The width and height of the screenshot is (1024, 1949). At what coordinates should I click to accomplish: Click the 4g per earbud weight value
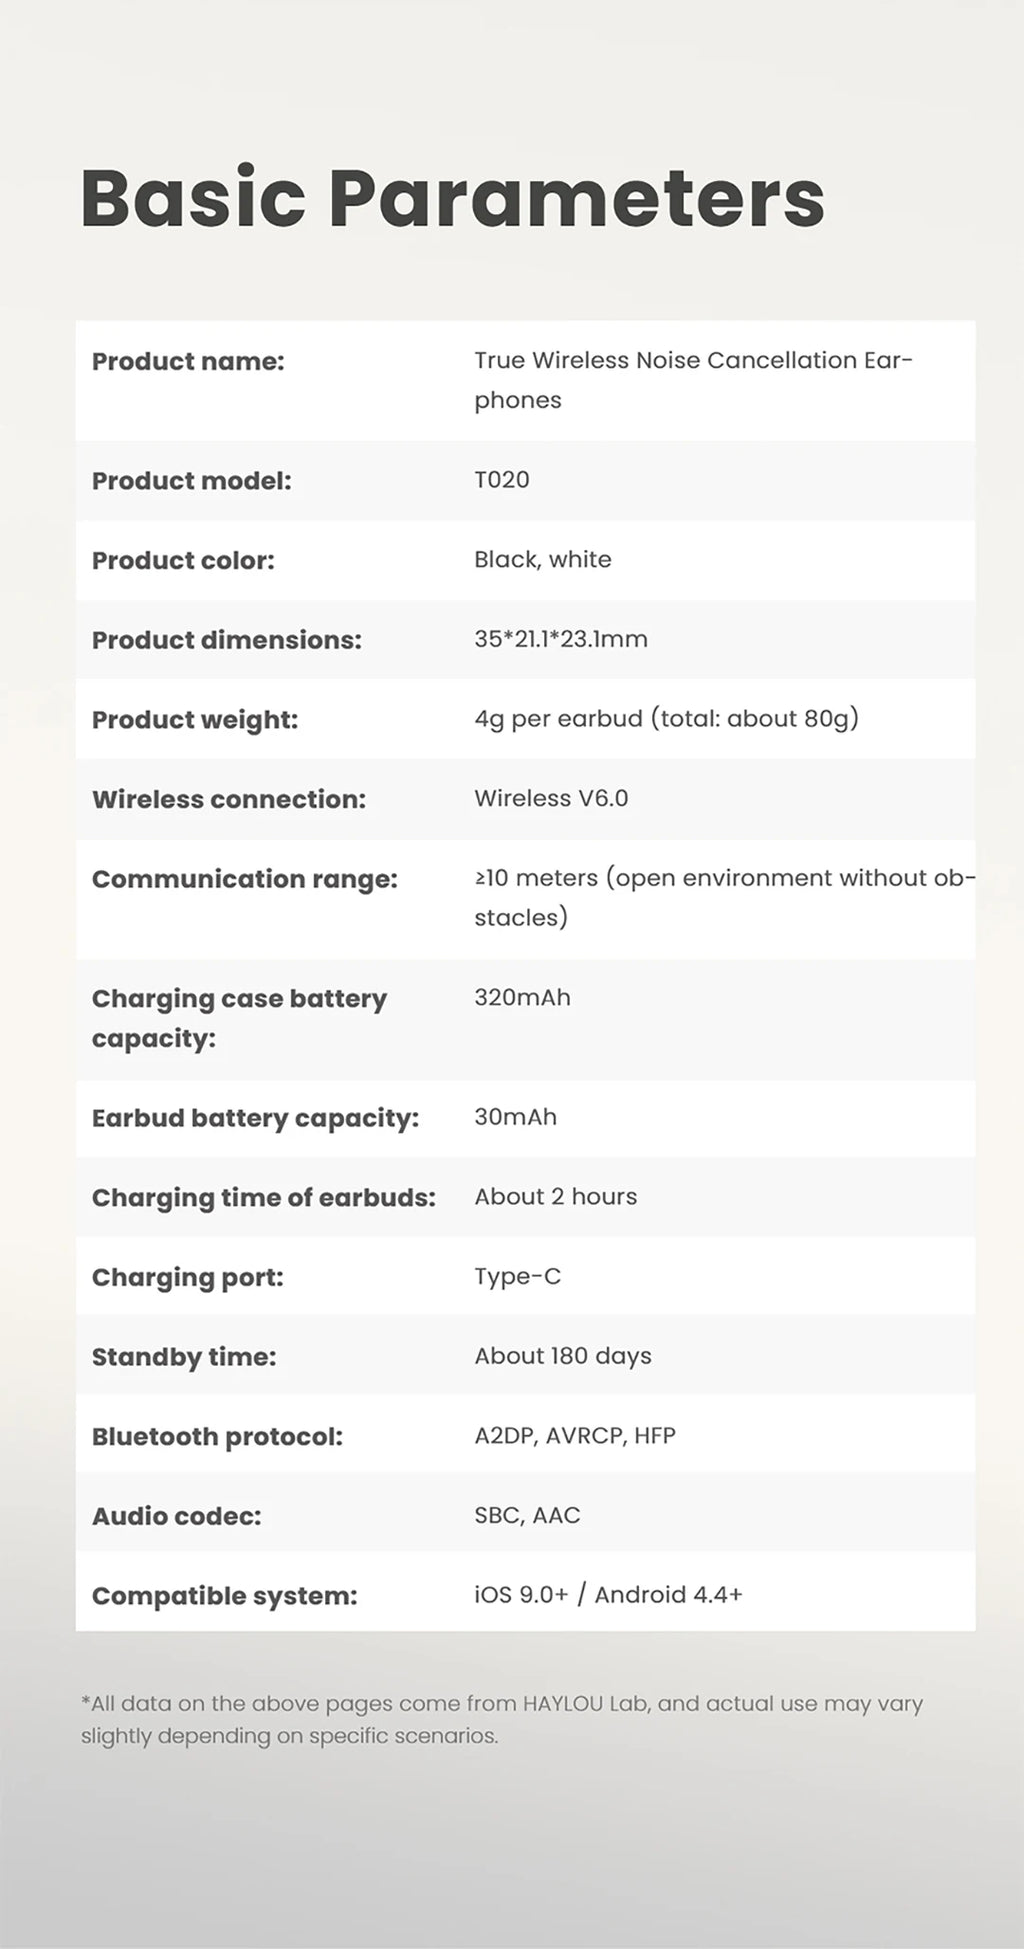[667, 719]
